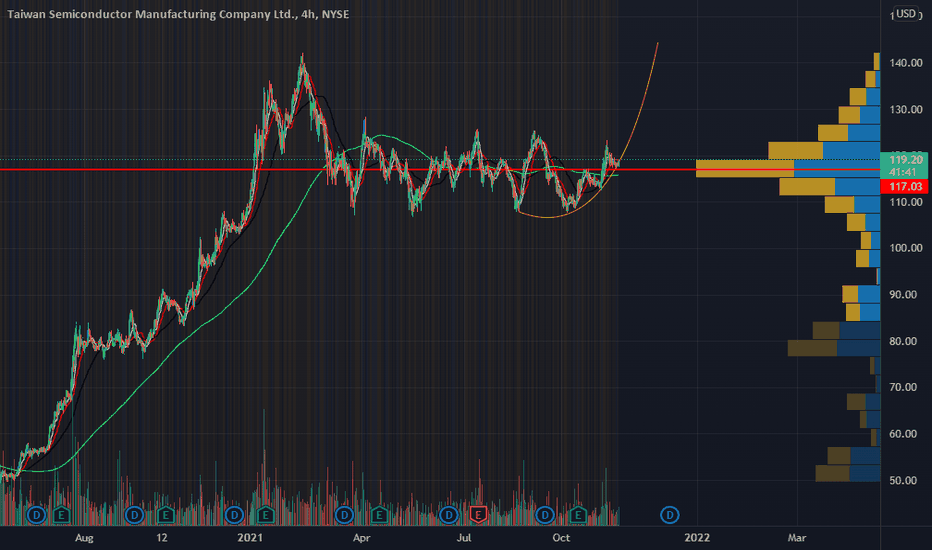This screenshot has width=932, height=550.
Task: Click the 100.00 price axis label
Action: click(906, 248)
